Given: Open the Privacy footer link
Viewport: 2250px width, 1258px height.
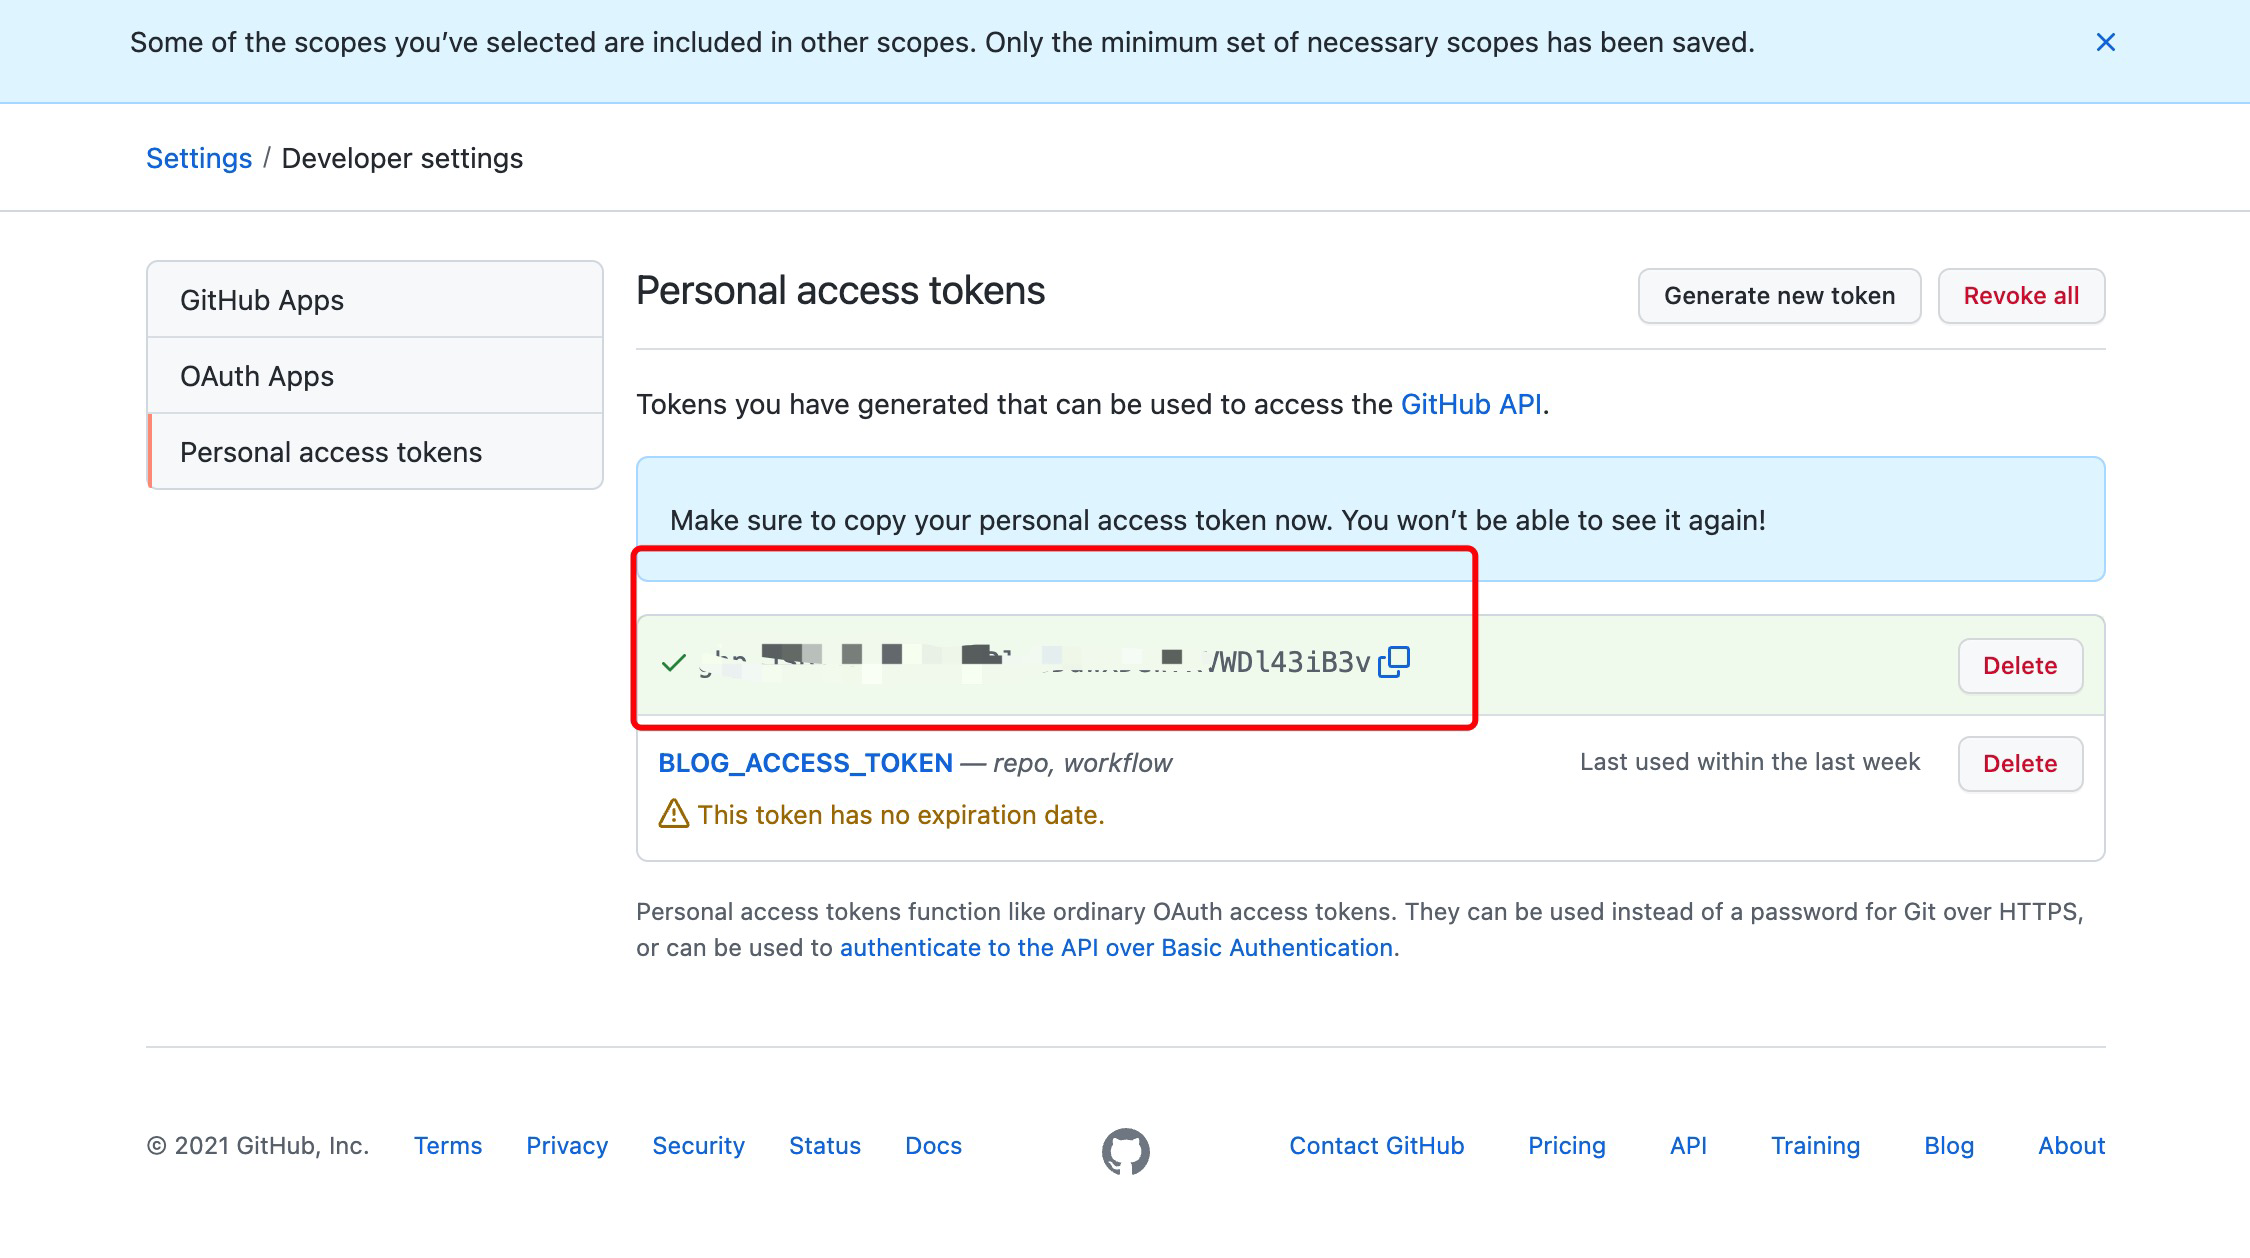Looking at the screenshot, I should (x=567, y=1146).
